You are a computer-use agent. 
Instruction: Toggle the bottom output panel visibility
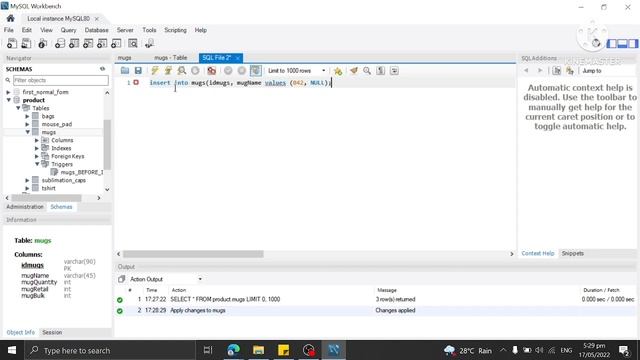[x=622, y=43]
